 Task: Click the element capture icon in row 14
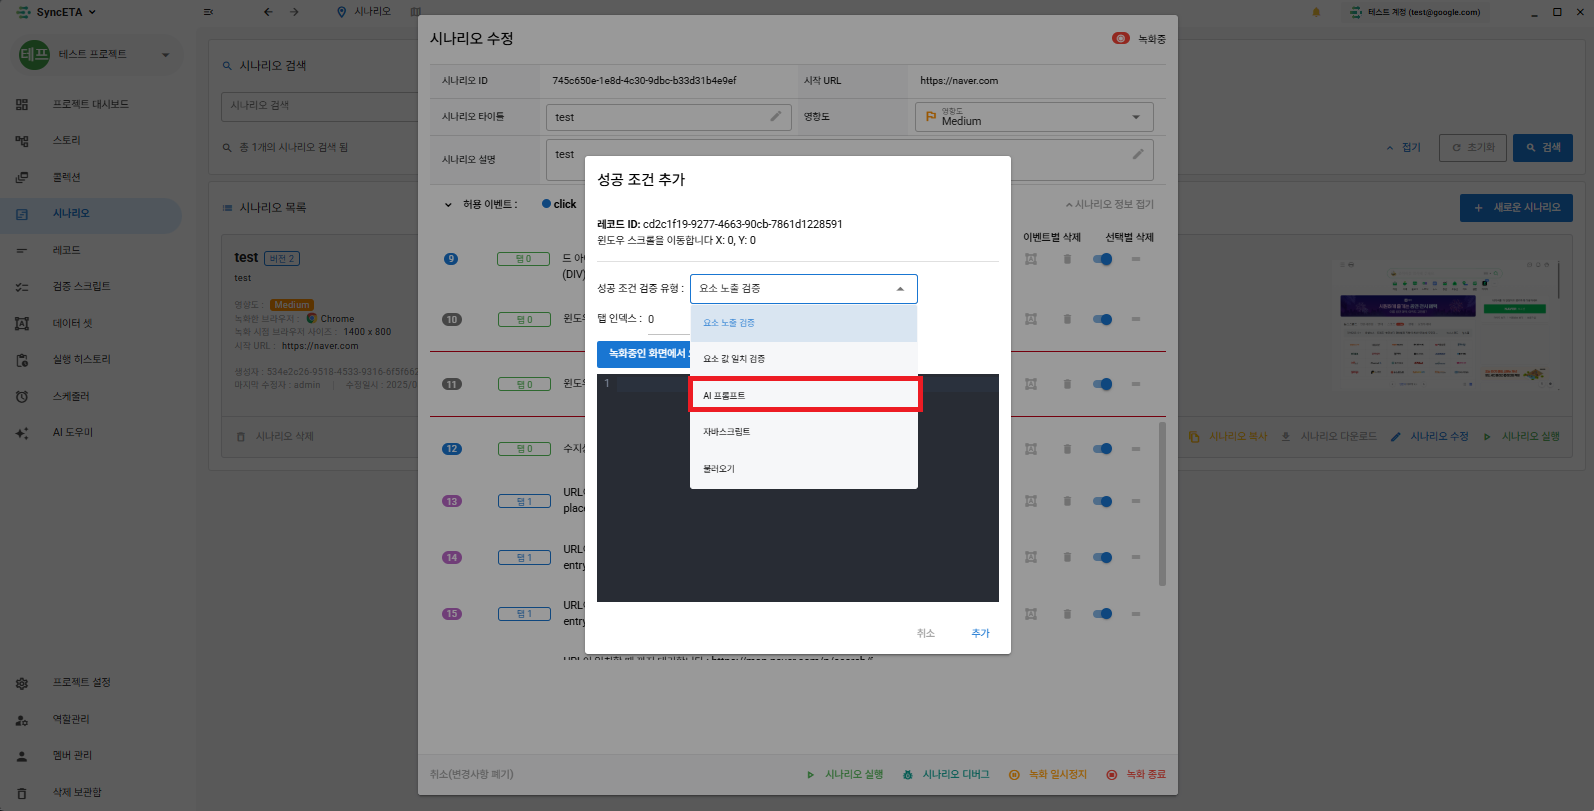click(1031, 557)
